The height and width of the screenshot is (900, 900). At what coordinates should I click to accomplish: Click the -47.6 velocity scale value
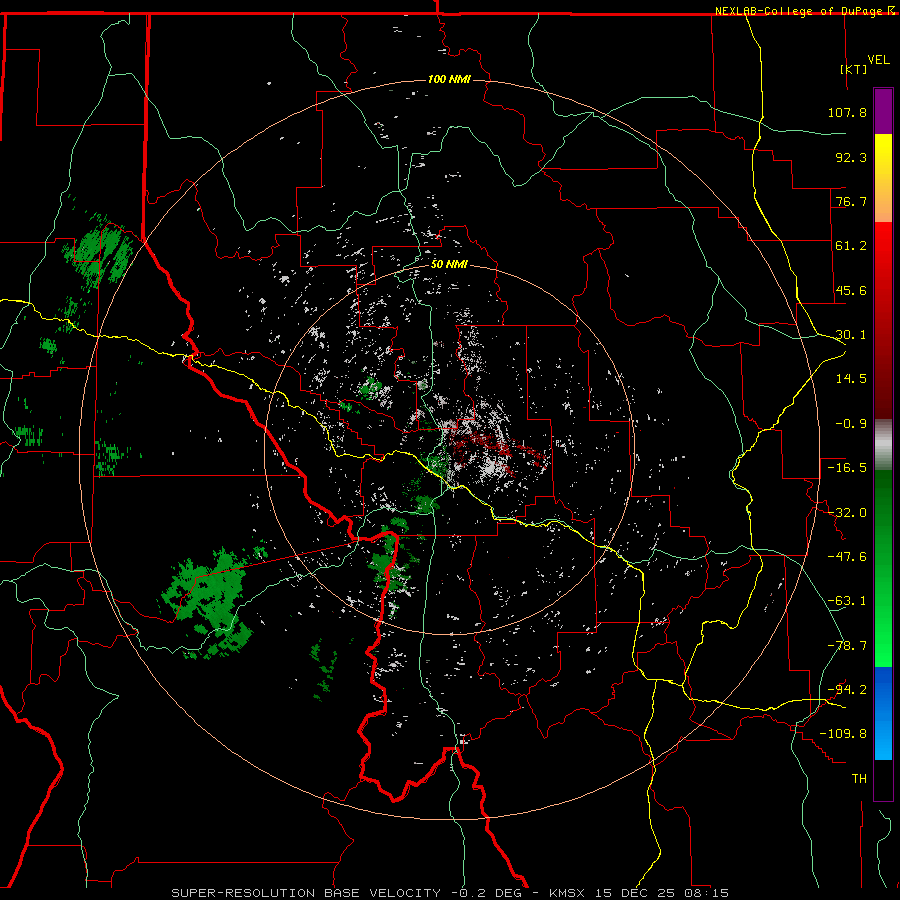click(x=847, y=557)
